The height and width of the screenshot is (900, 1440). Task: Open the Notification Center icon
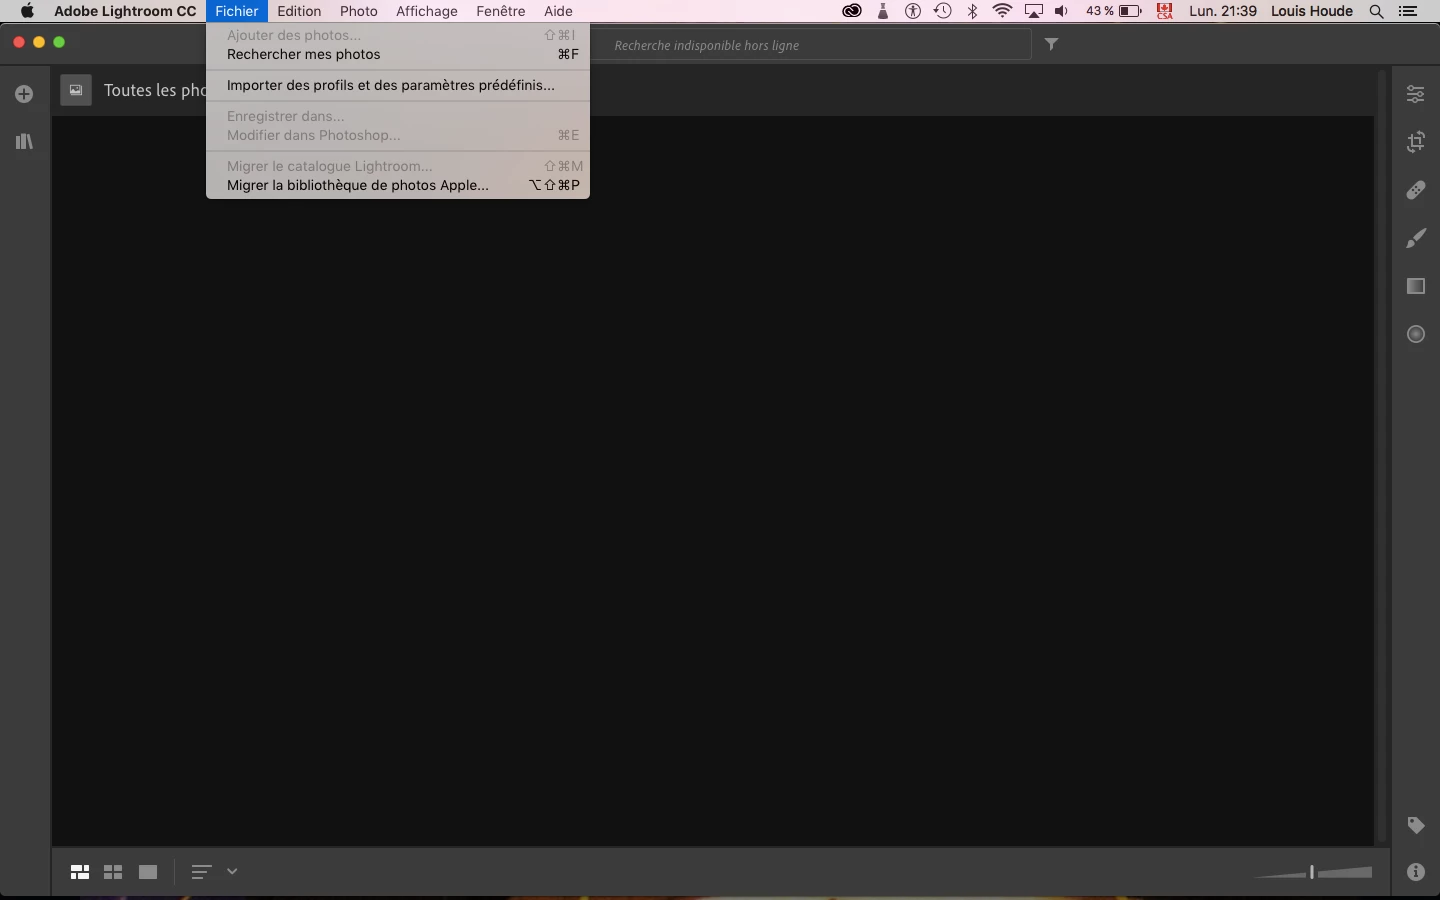click(1409, 11)
